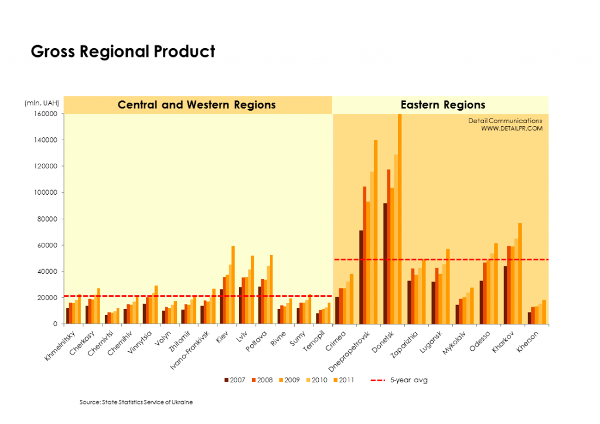Click the Gross Regional Product title
Image resolution: width=600 pixels, height=424 pixels.
(x=123, y=50)
